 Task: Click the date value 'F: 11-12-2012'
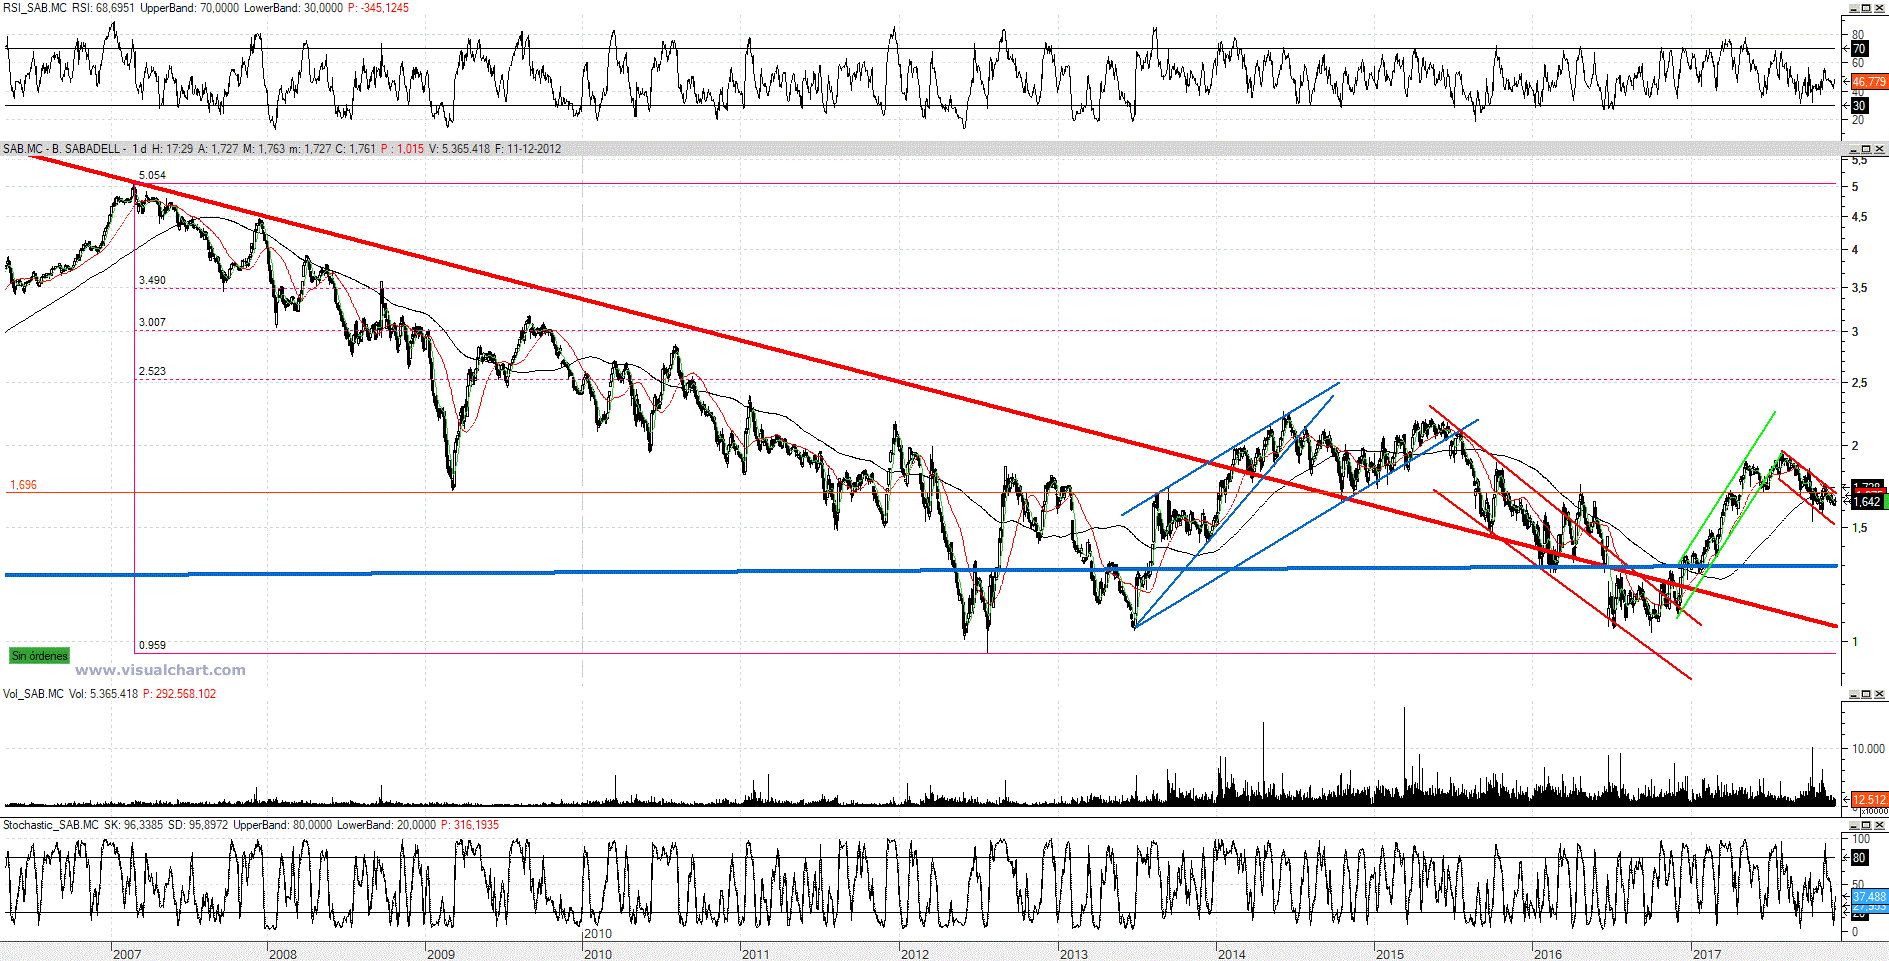[528, 149]
